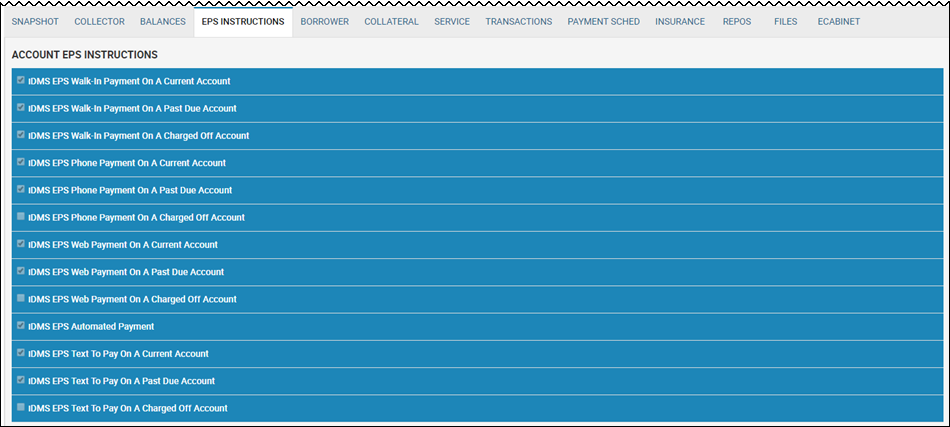Open the eCabinet tab
Viewport: 950px width, 427px height.
(839, 21)
